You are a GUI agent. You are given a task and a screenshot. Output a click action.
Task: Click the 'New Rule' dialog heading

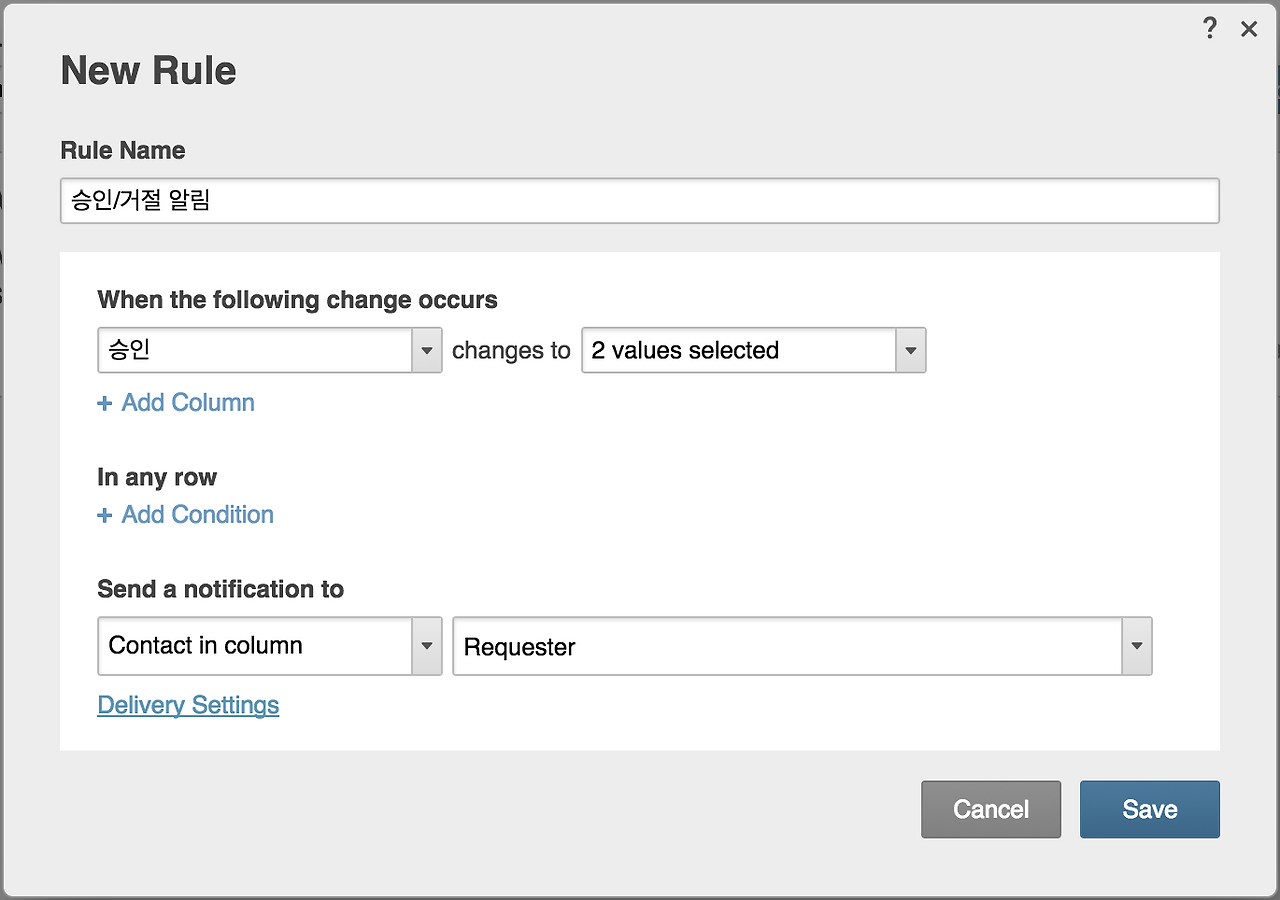[149, 71]
